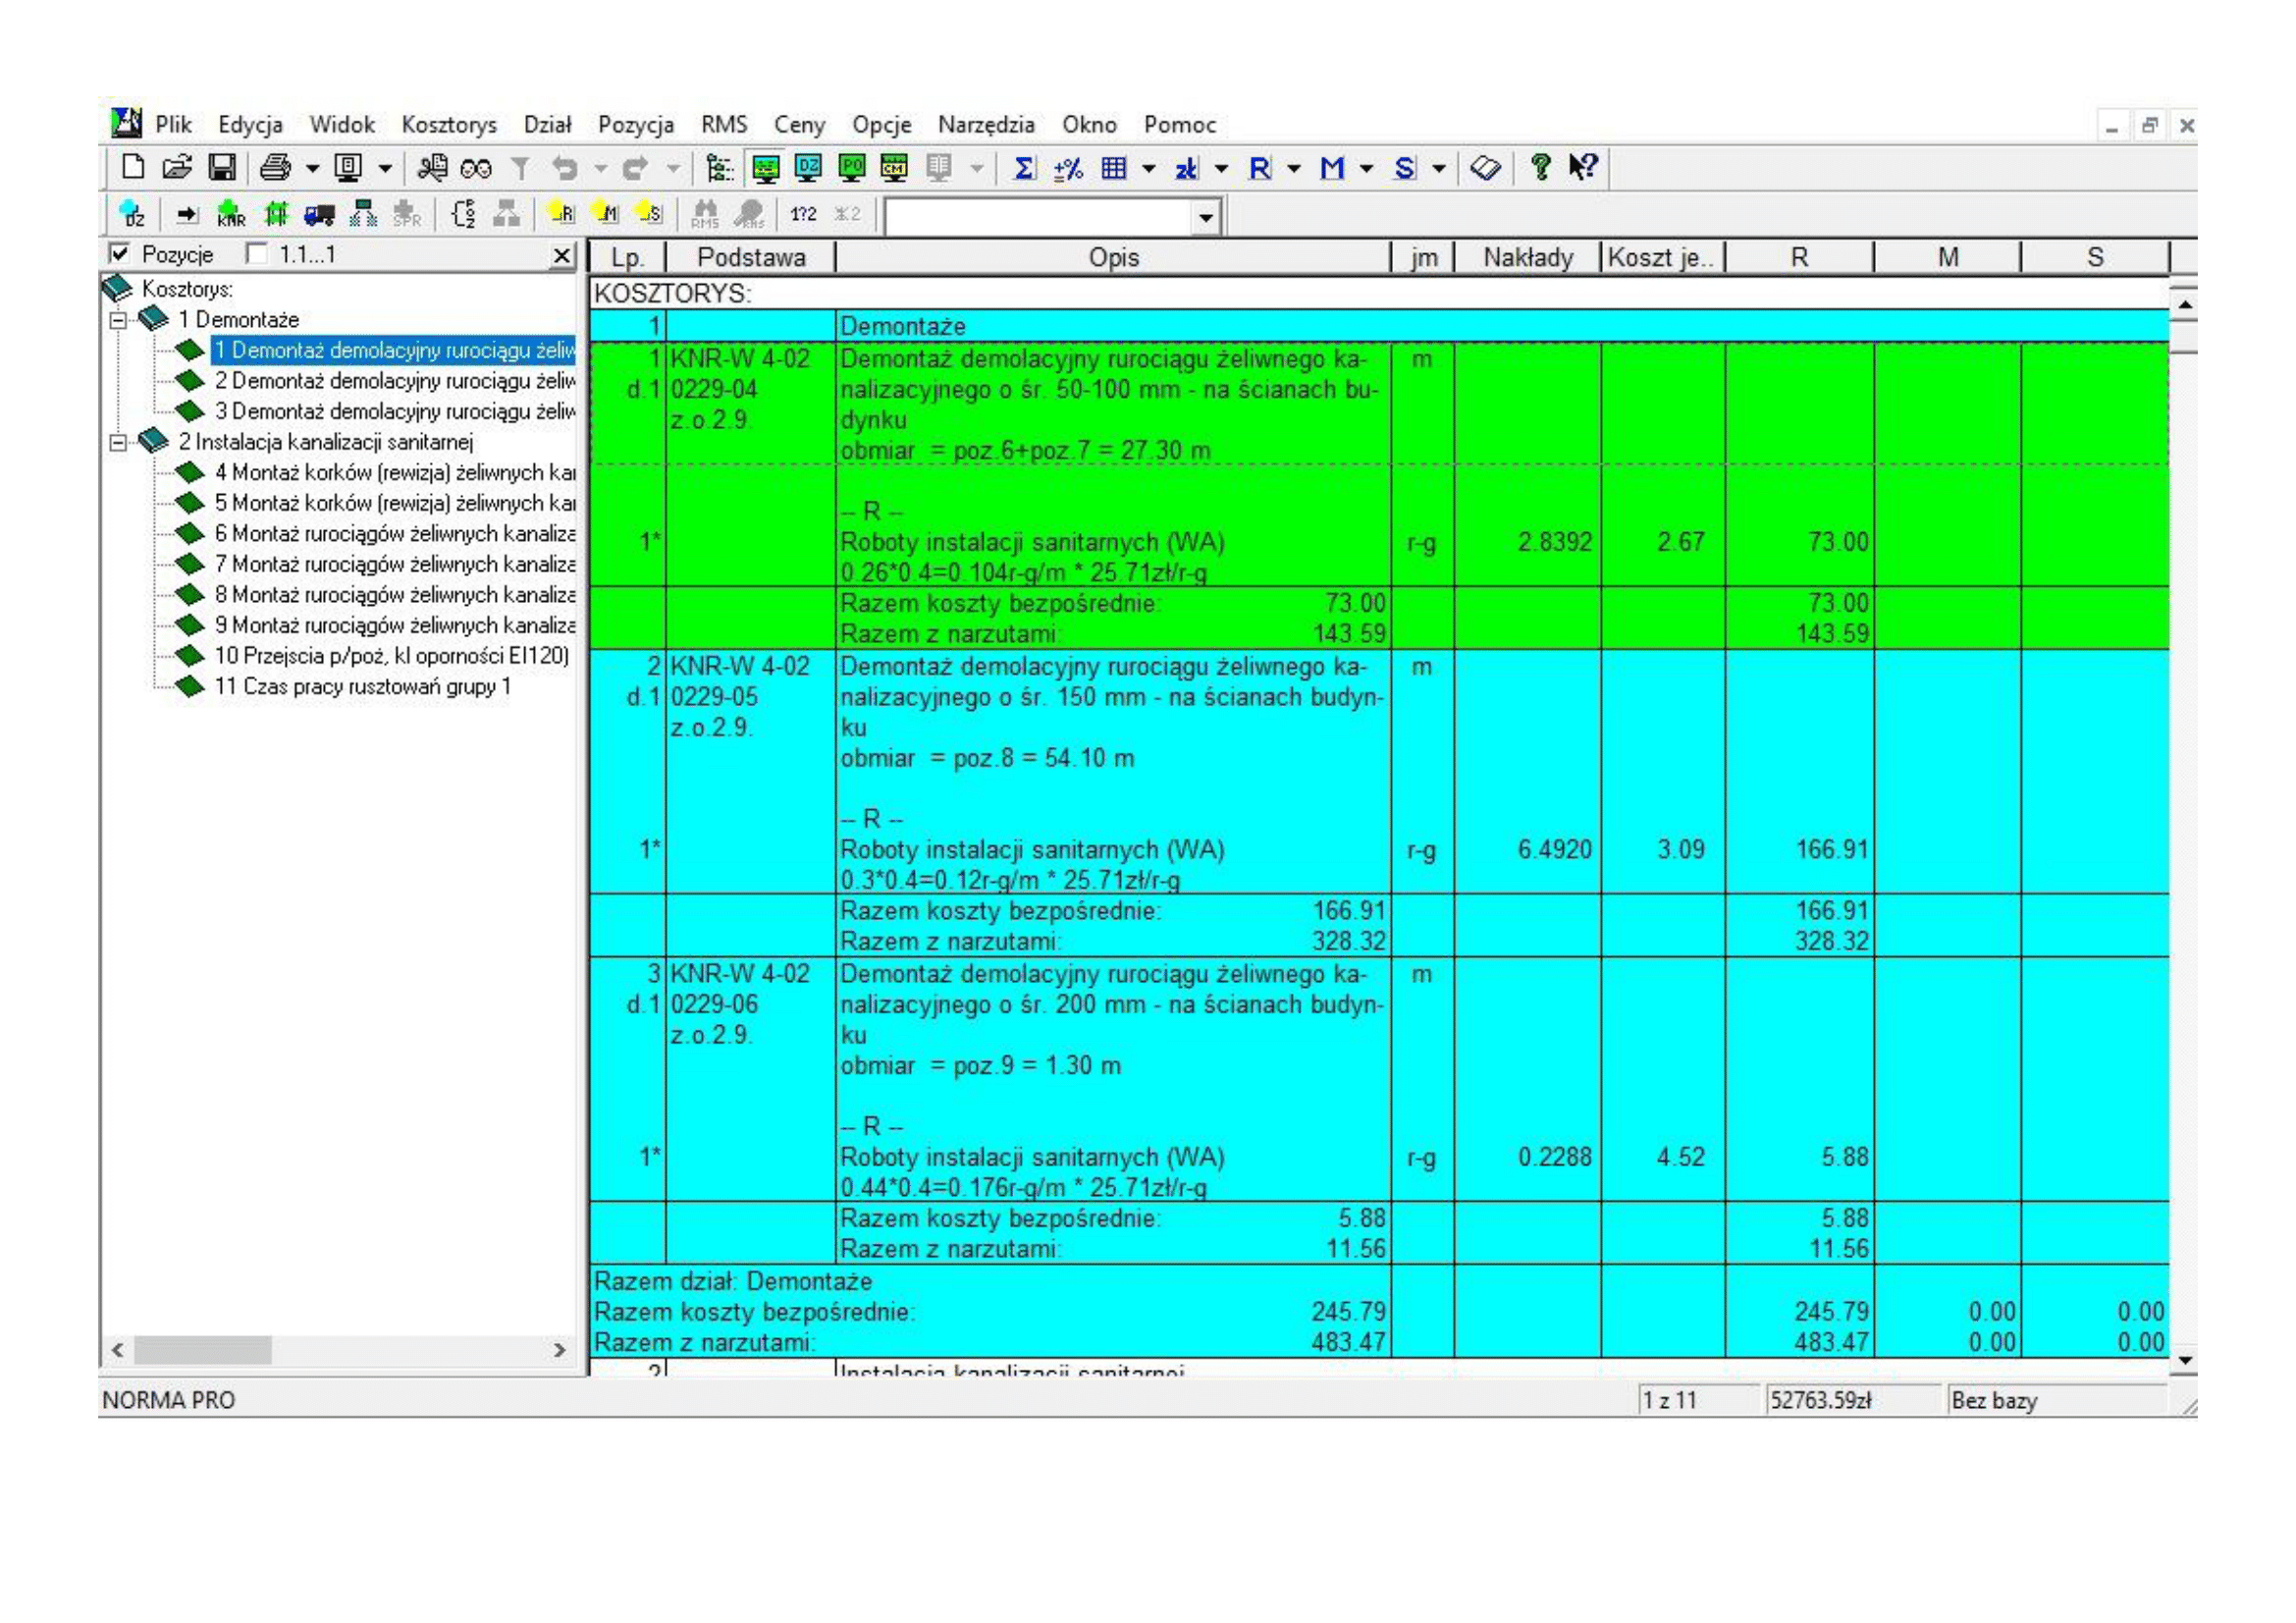Collapse the 2 Instalacja kanalizacji sanitarnej node
Image resolution: width=2296 pixels, height=1623 pixels.
(119, 443)
